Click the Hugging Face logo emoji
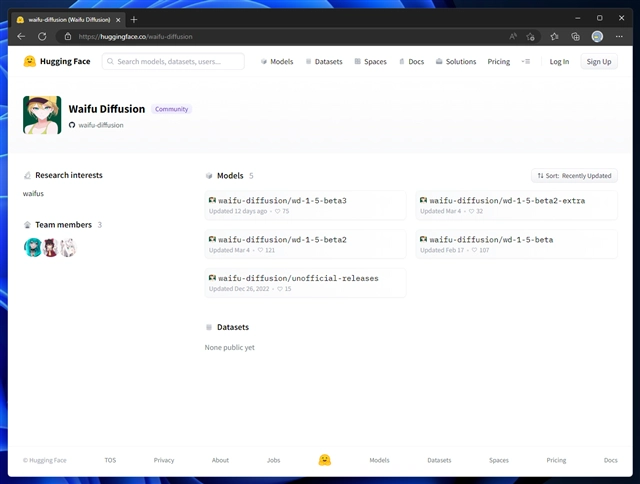This screenshot has width=640, height=484. click(x=29, y=61)
